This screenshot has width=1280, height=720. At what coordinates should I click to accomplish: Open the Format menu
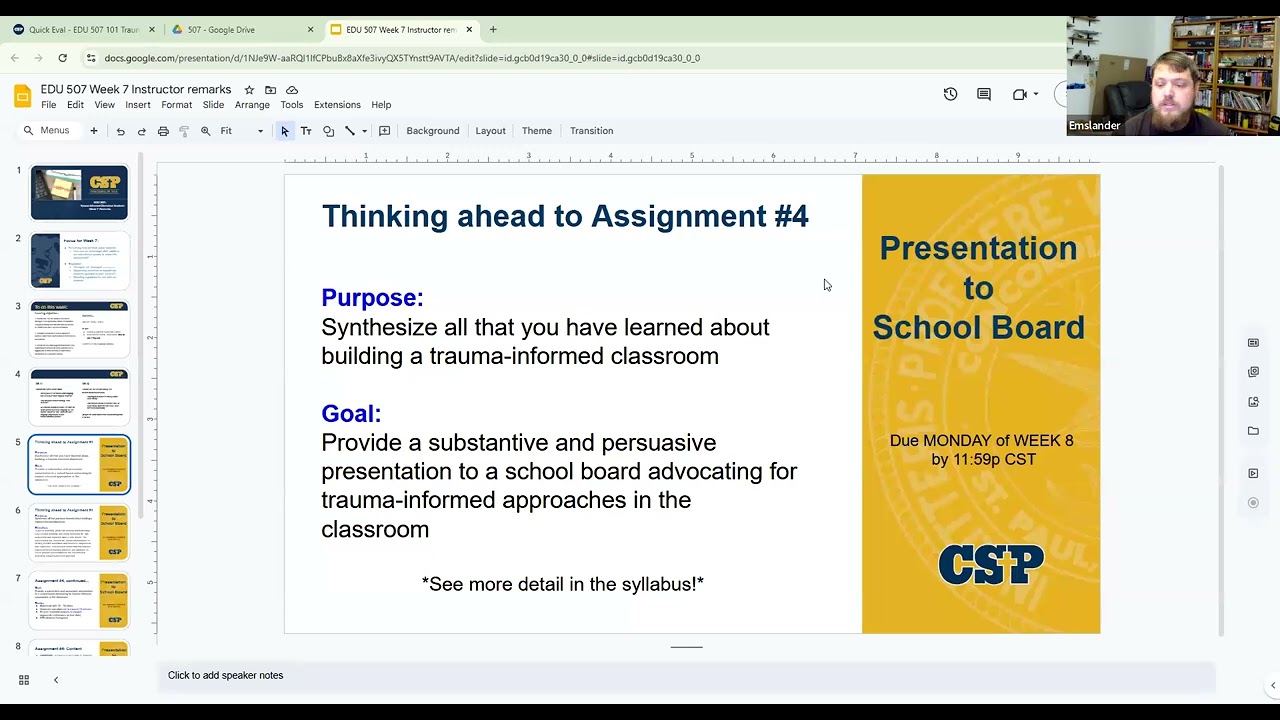point(176,105)
